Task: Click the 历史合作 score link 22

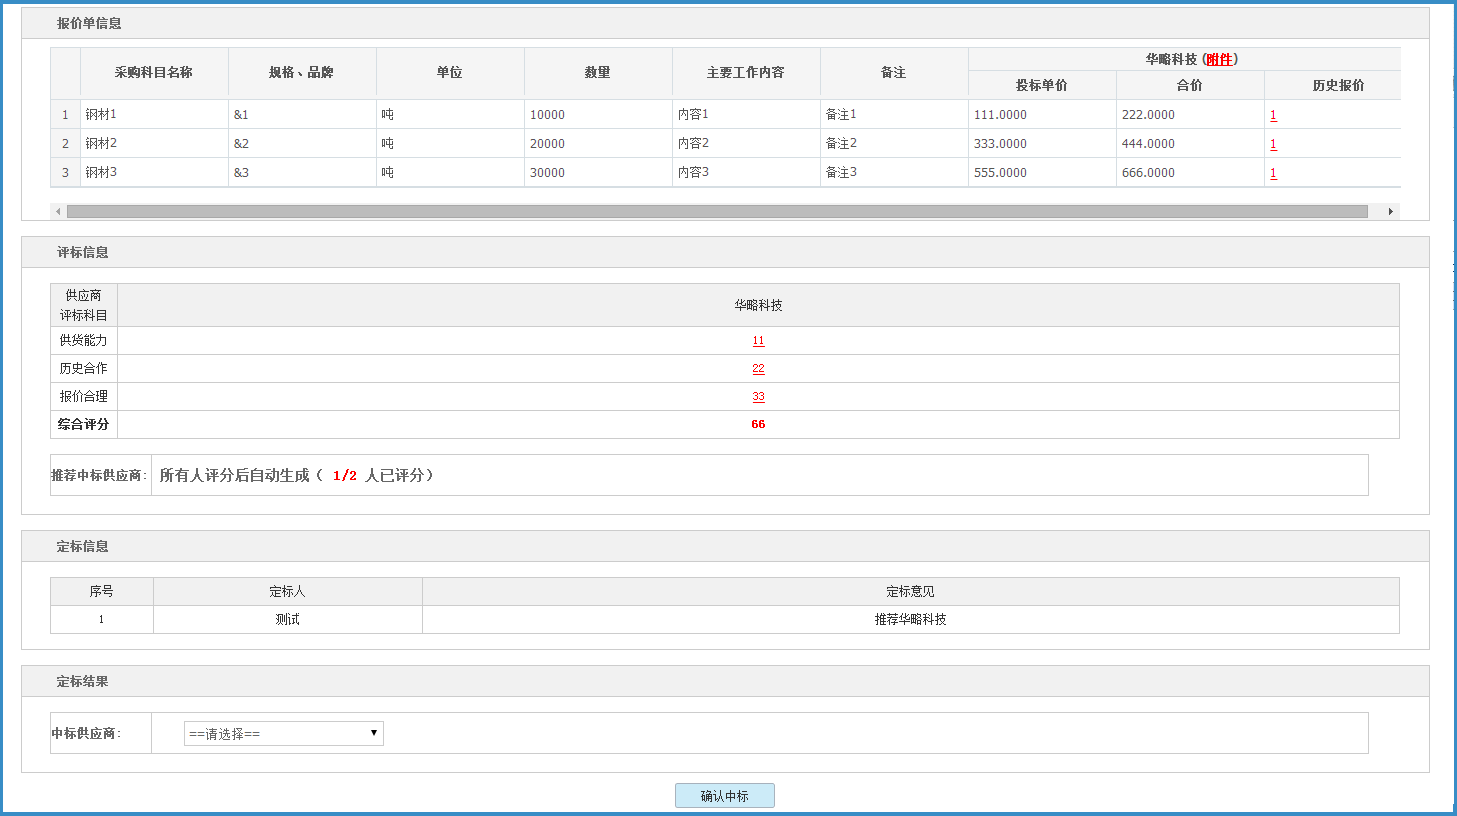Action: (x=758, y=369)
